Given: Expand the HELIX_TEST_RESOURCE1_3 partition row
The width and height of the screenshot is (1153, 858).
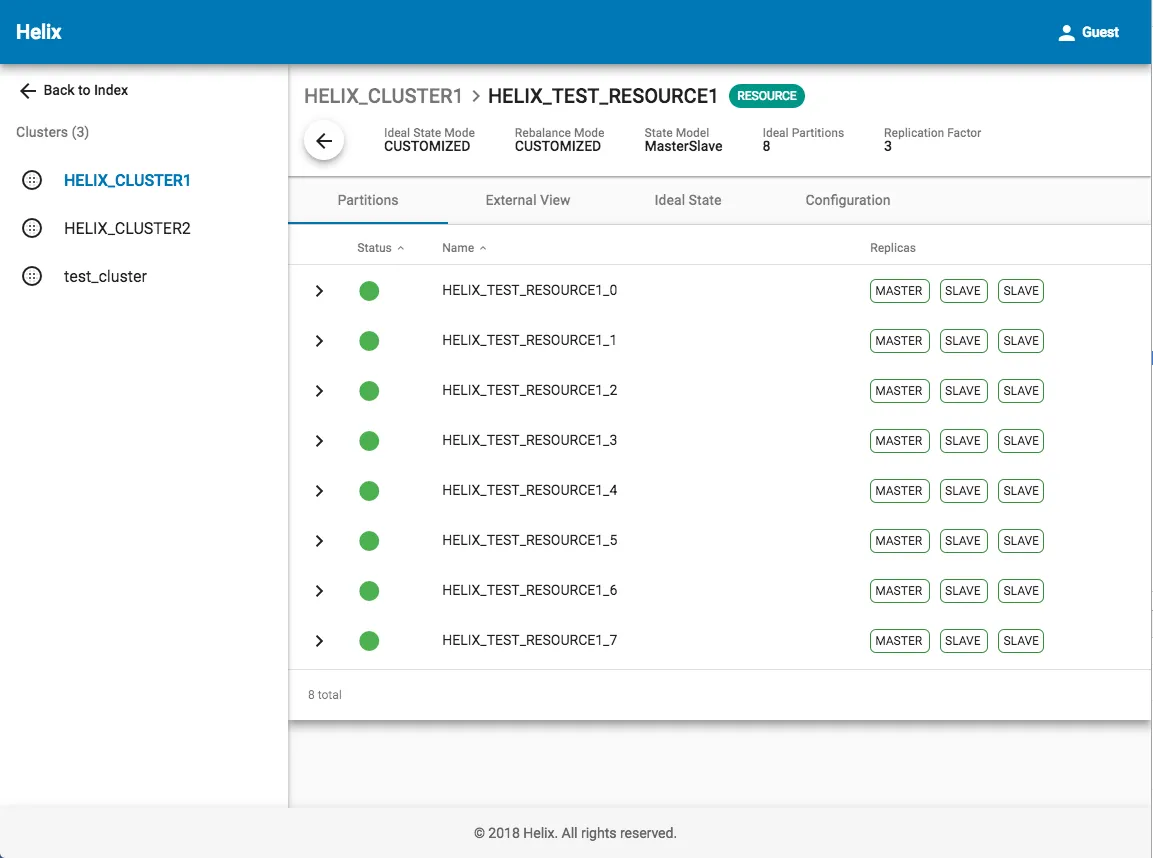Looking at the screenshot, I should (319, 441).
